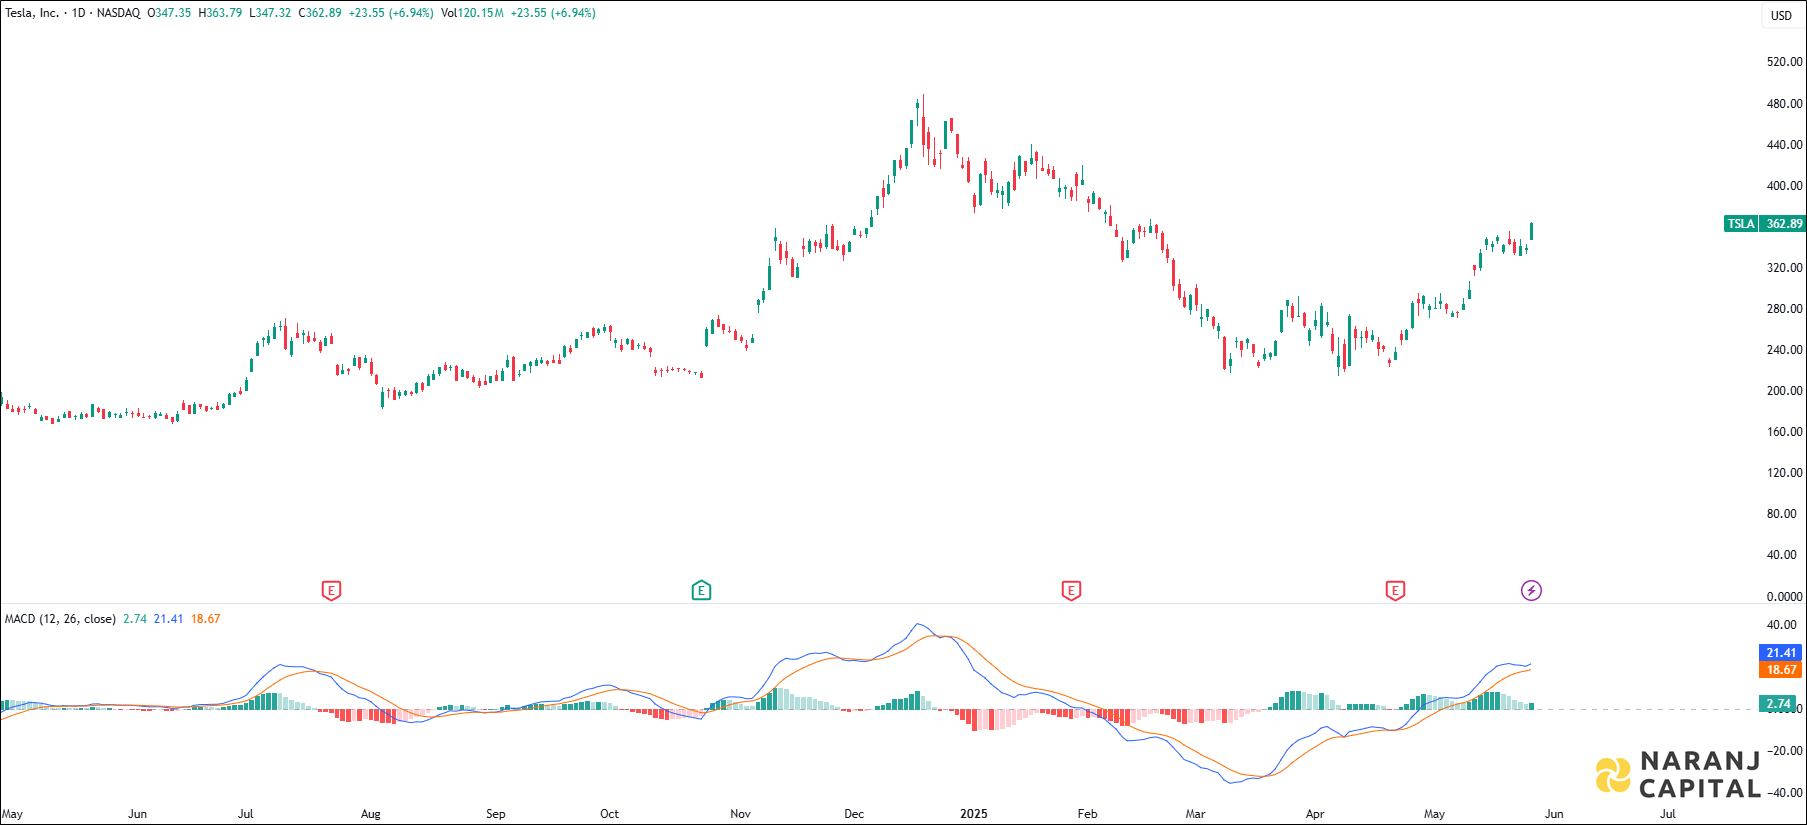The height and width of the screenshot is (825, 1807).
Task: Click the 320.00 price axis label
Action: (x=1784, y=268)
